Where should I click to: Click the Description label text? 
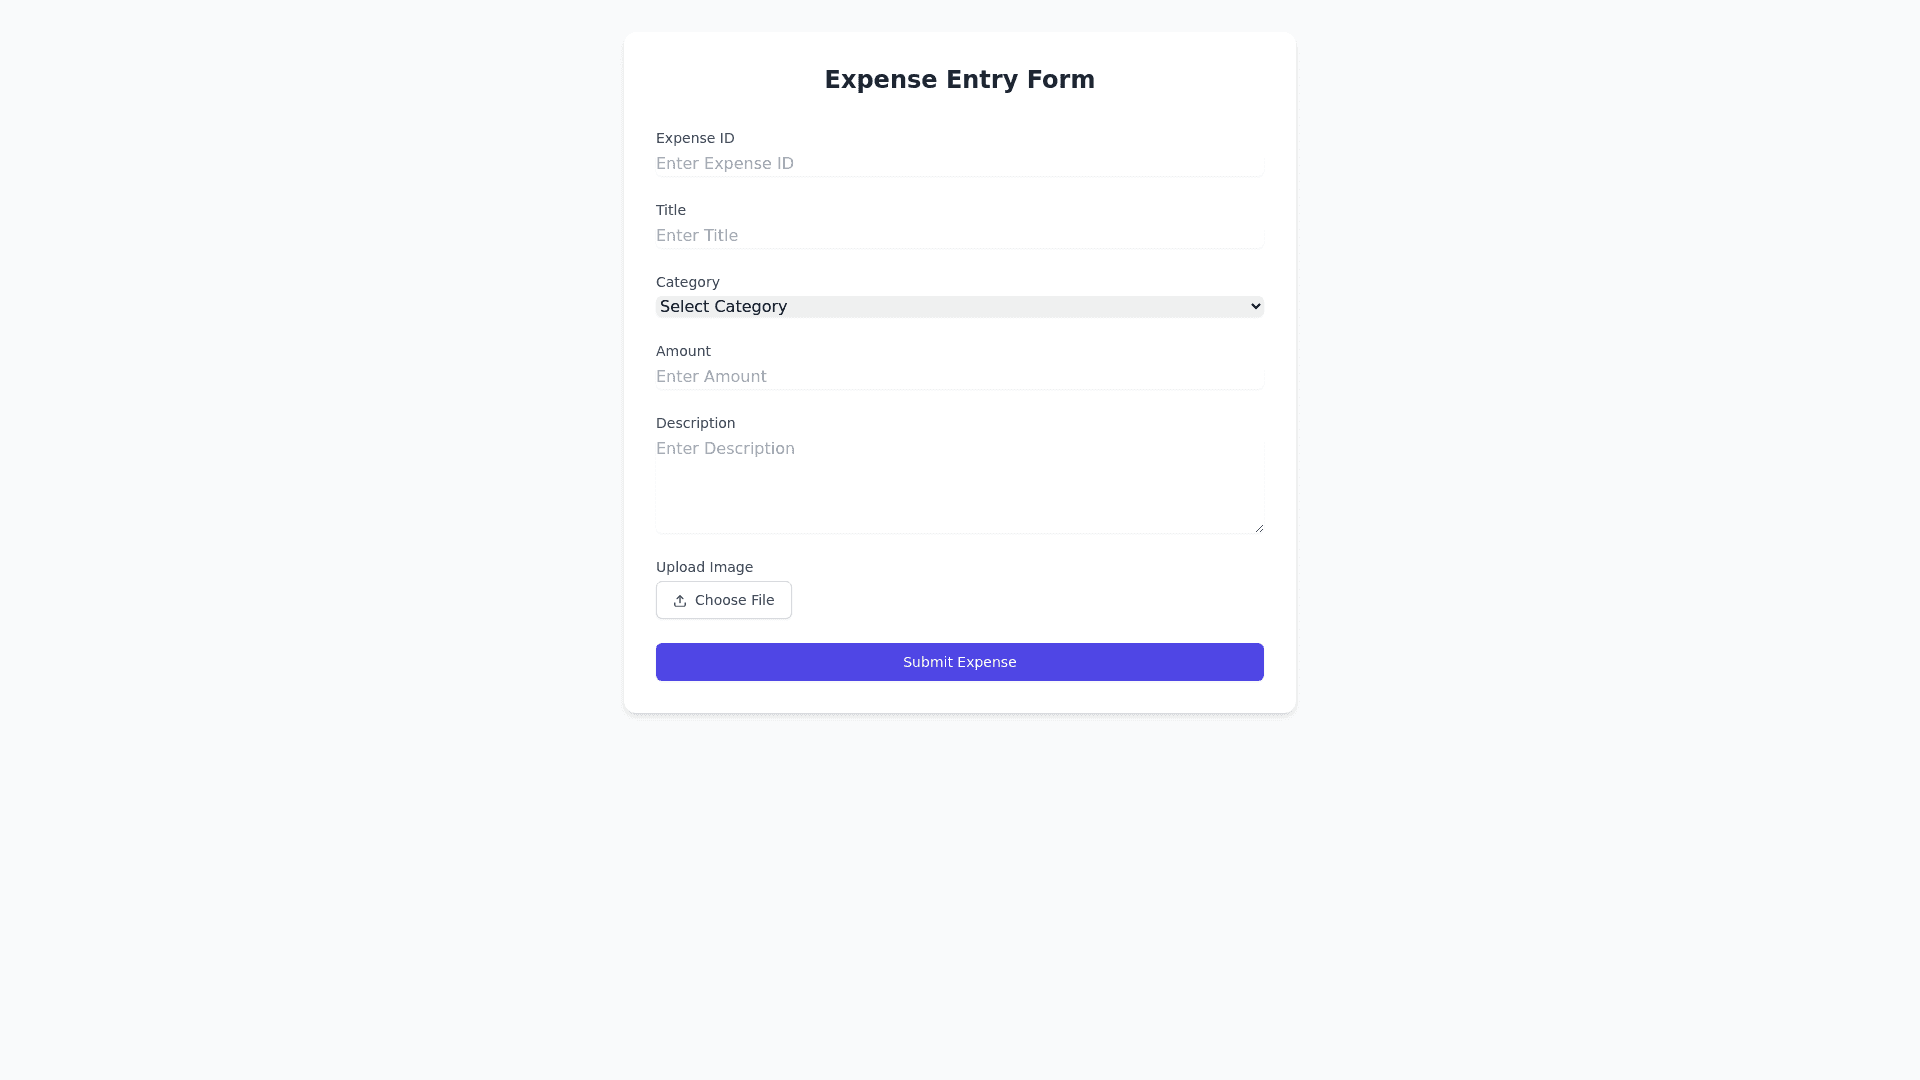tap(695, 423)
